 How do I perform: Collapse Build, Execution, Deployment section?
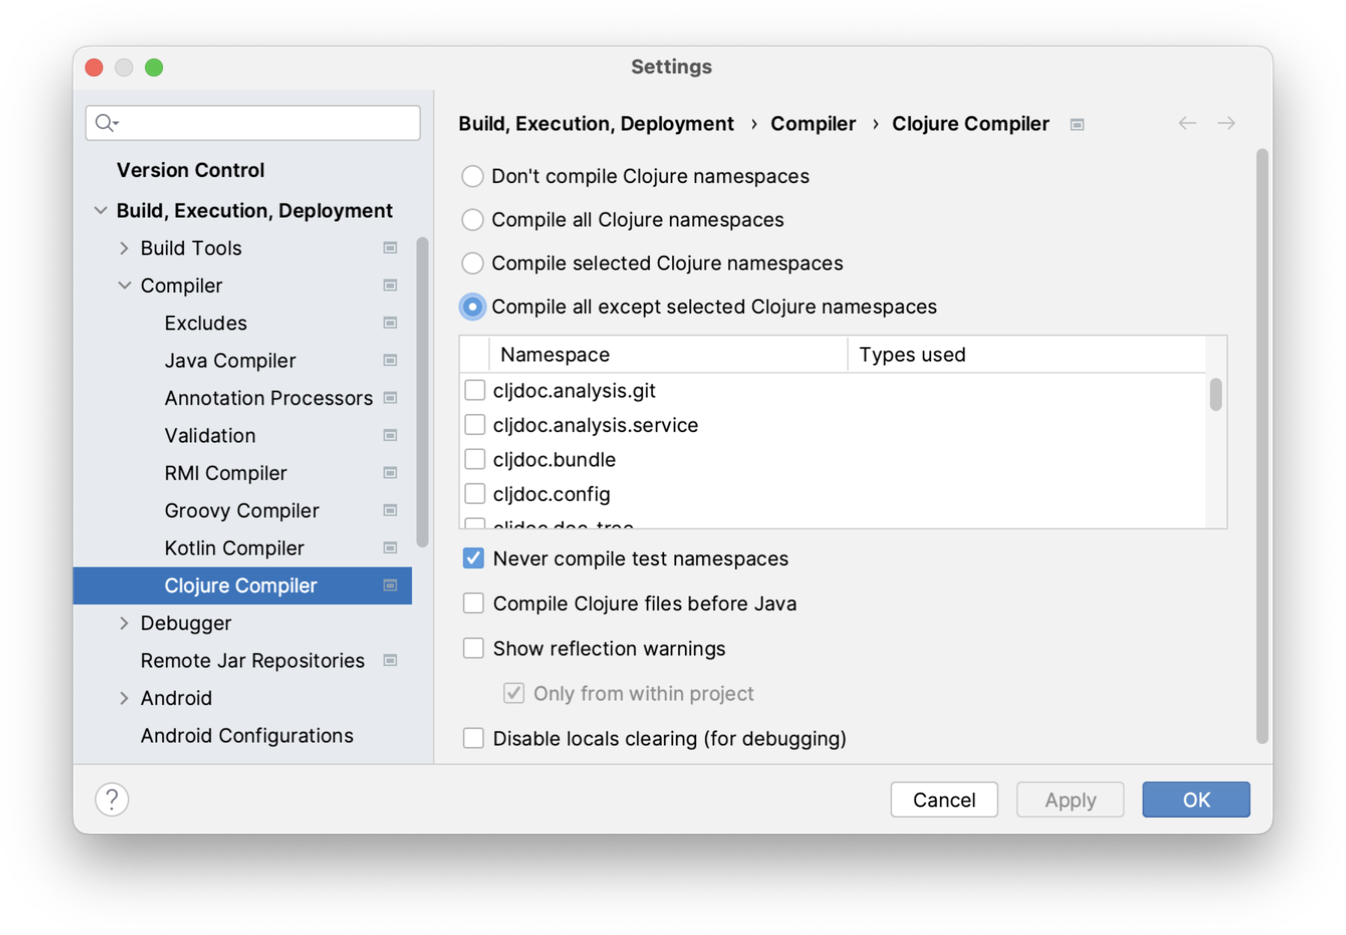click(x=100, y=210)
